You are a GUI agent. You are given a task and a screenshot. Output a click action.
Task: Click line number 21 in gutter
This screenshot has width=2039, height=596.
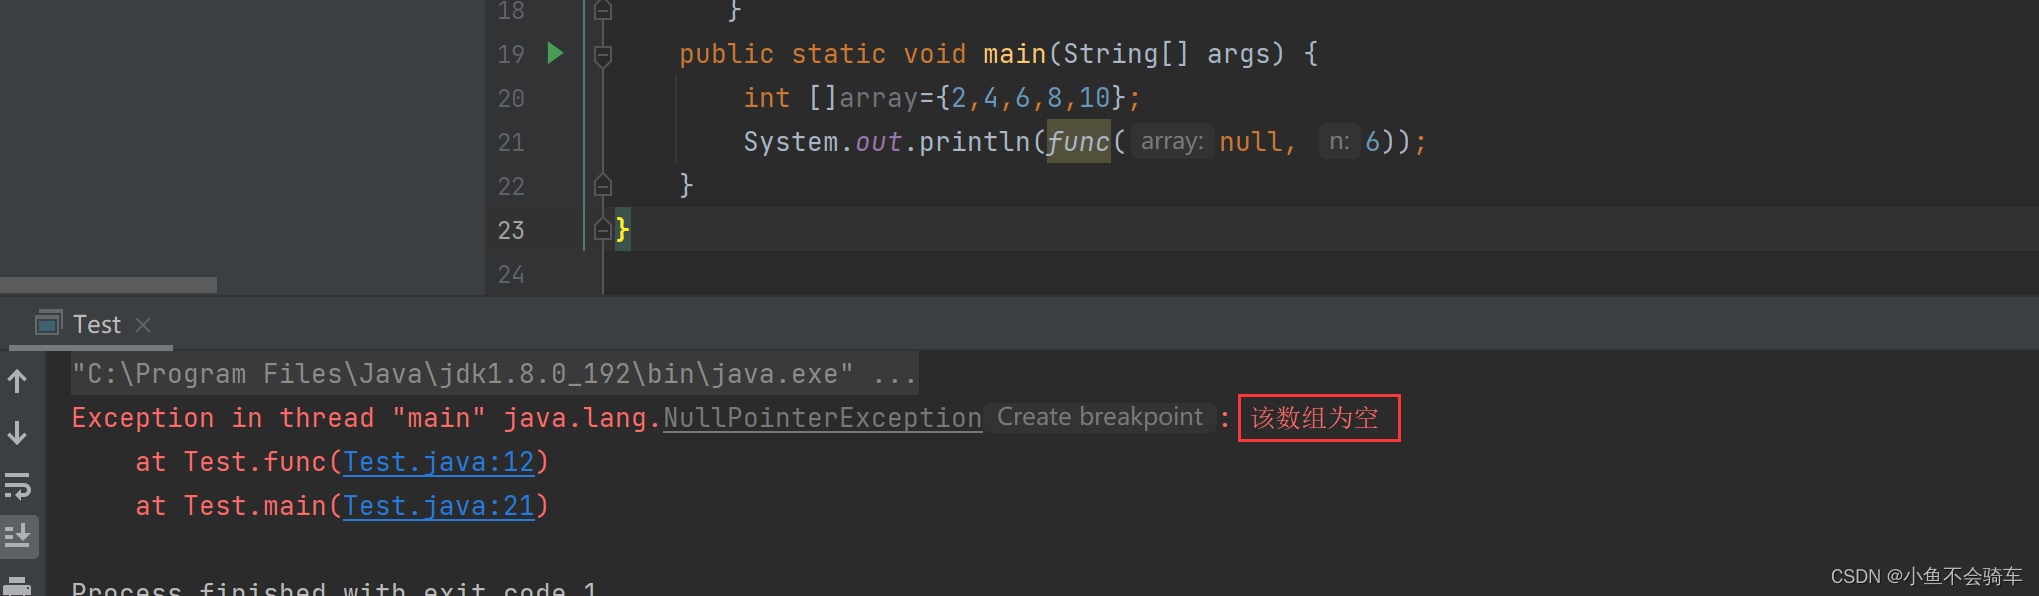pyautogui.click(x=511, y=142)
